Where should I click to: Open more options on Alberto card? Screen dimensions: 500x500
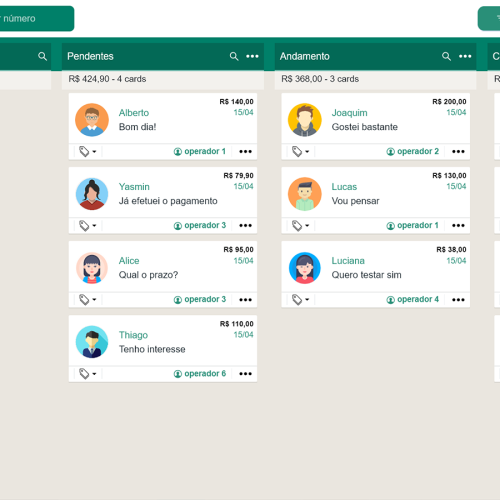pos(245,152)
